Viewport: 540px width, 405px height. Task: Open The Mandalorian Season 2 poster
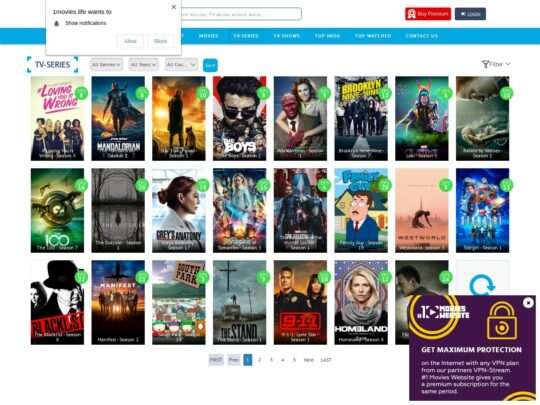pos(118,118)
